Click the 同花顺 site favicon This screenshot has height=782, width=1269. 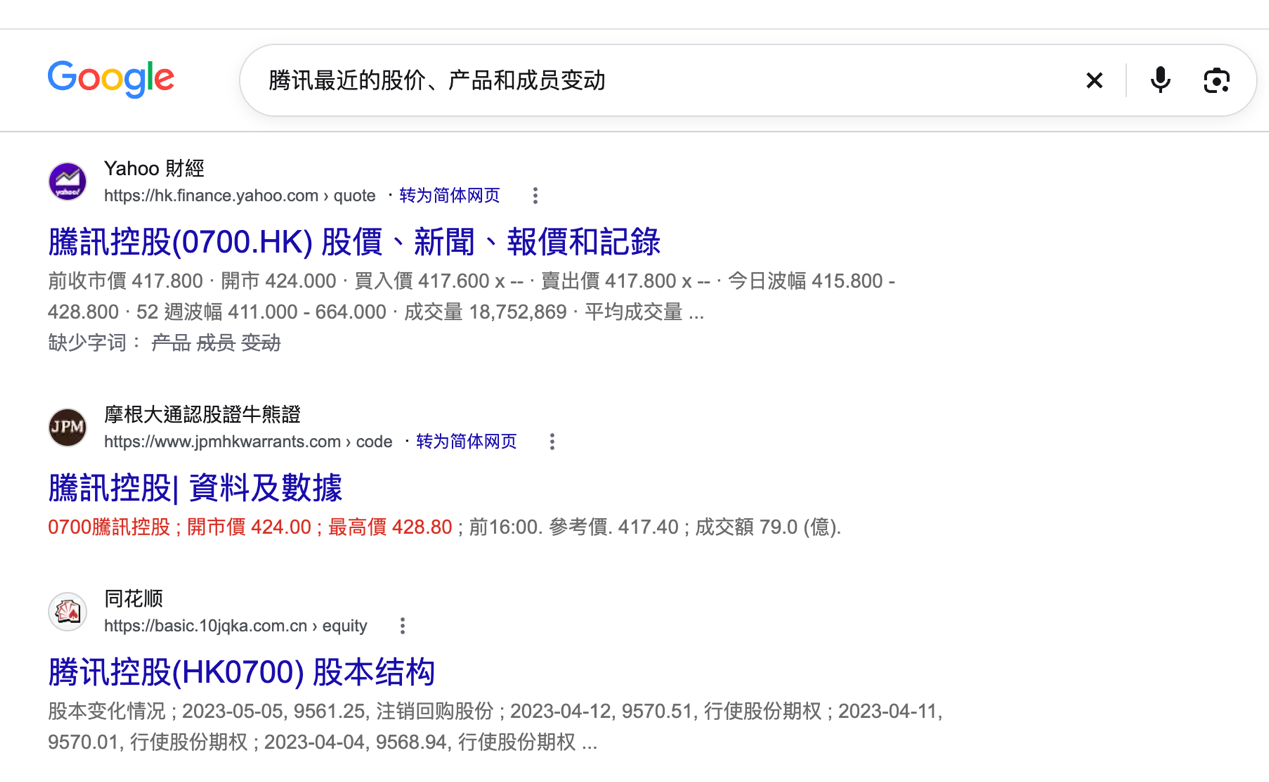[68, 612]
